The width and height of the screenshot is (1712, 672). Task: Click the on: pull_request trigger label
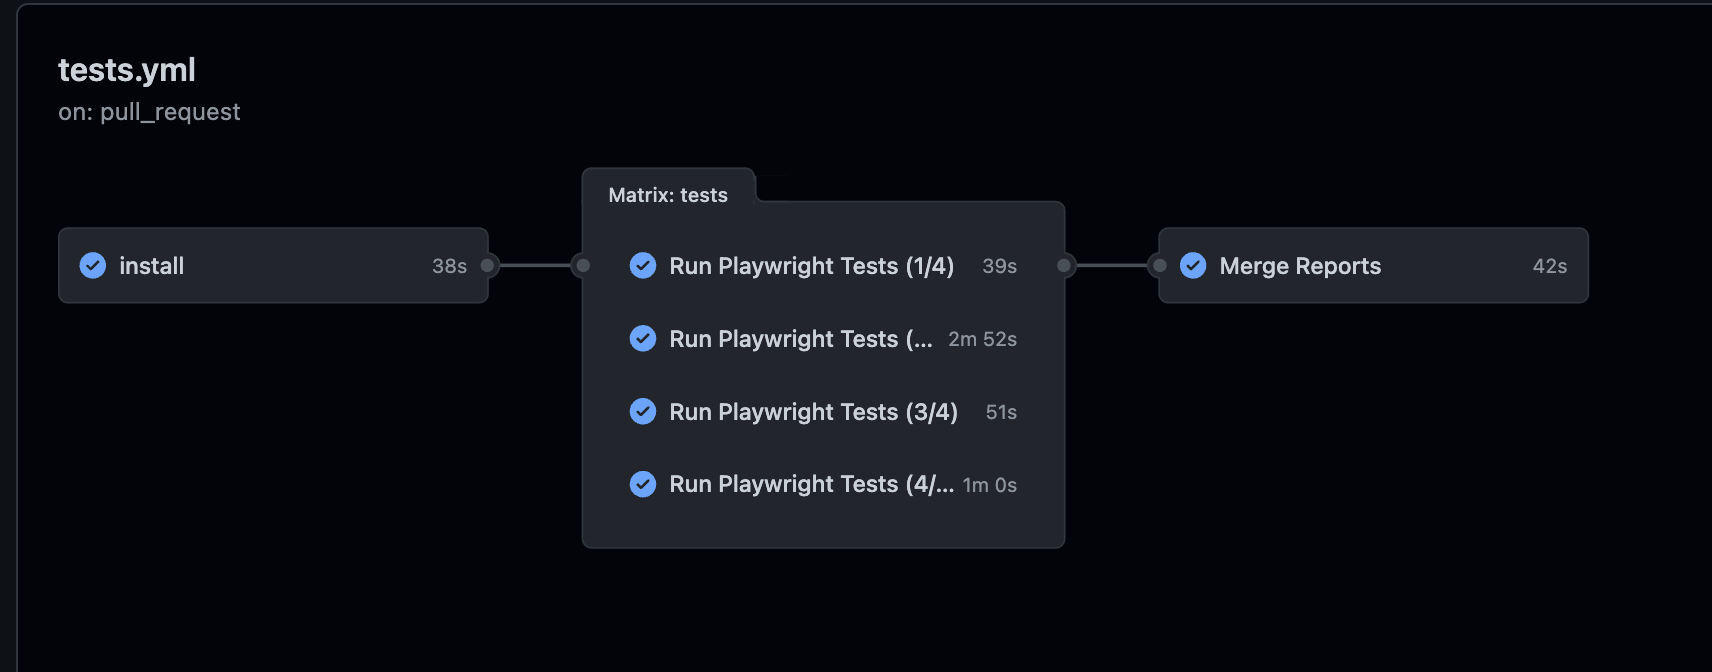pyautogui.click(x=148, y=111)
